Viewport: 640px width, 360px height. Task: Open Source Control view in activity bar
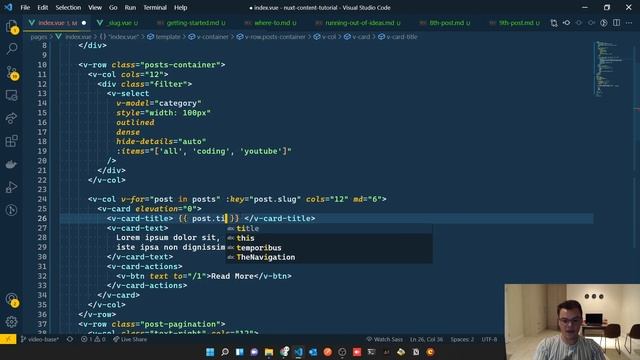[x=11, y=72]
